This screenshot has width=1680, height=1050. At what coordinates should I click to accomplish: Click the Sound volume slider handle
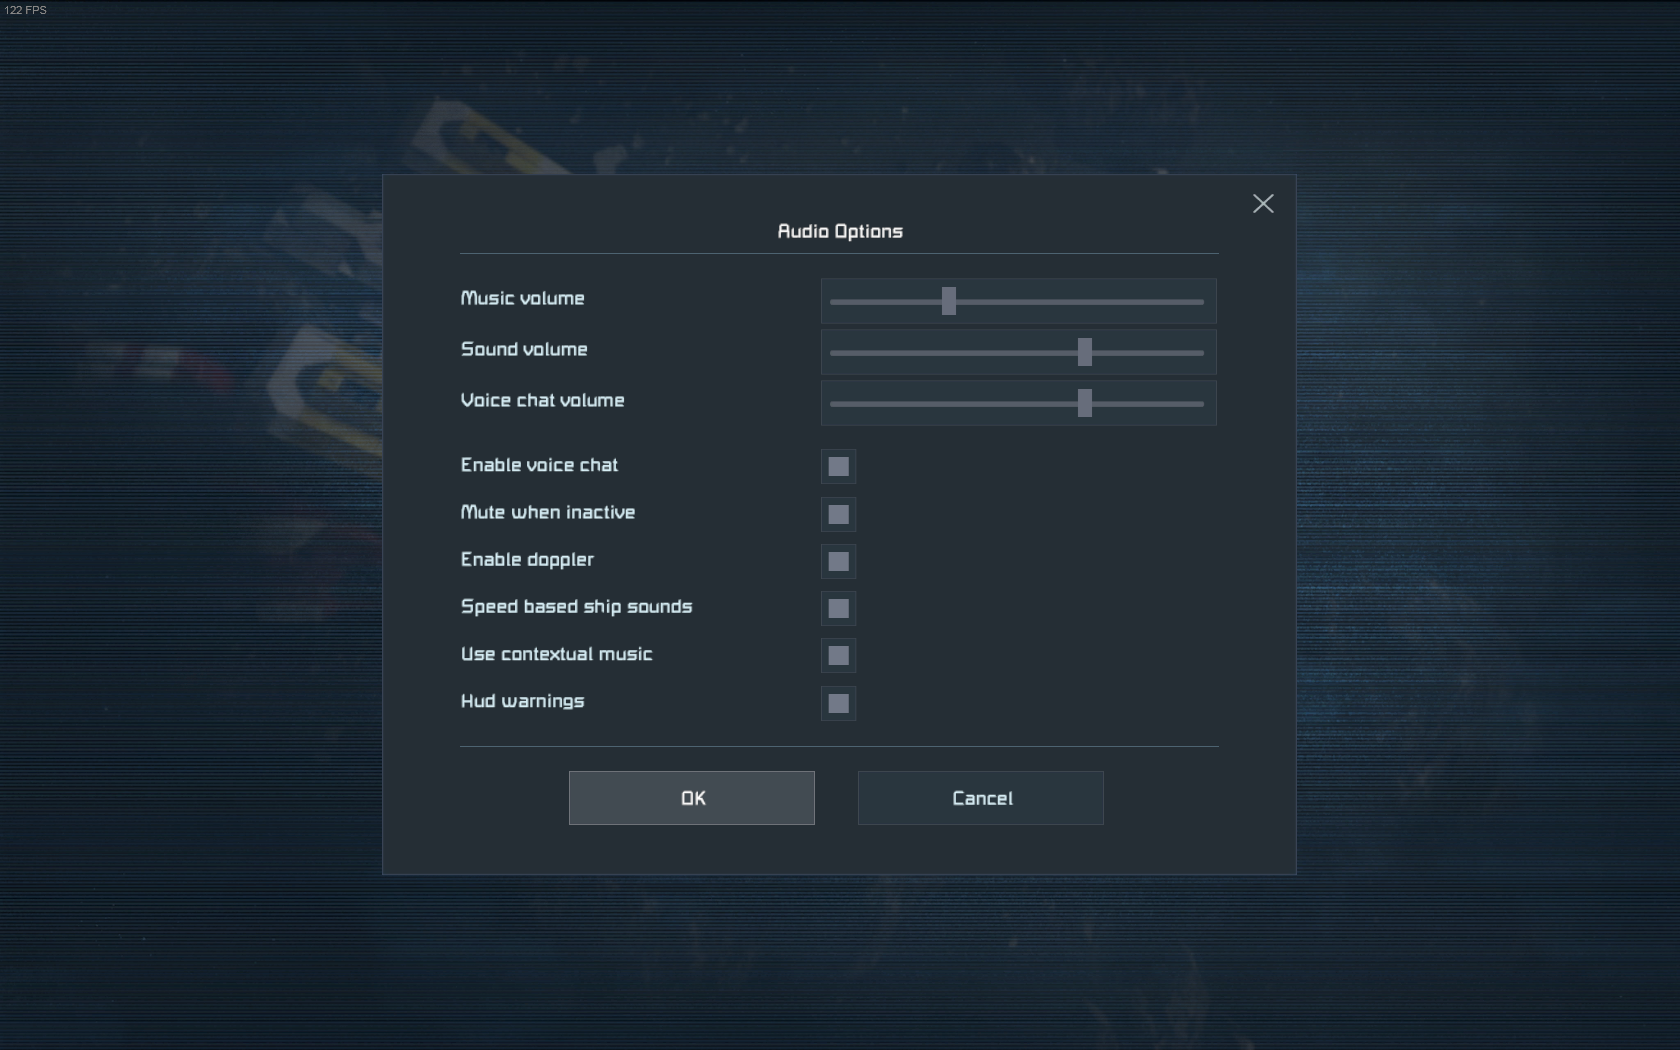coord(1085,352)
